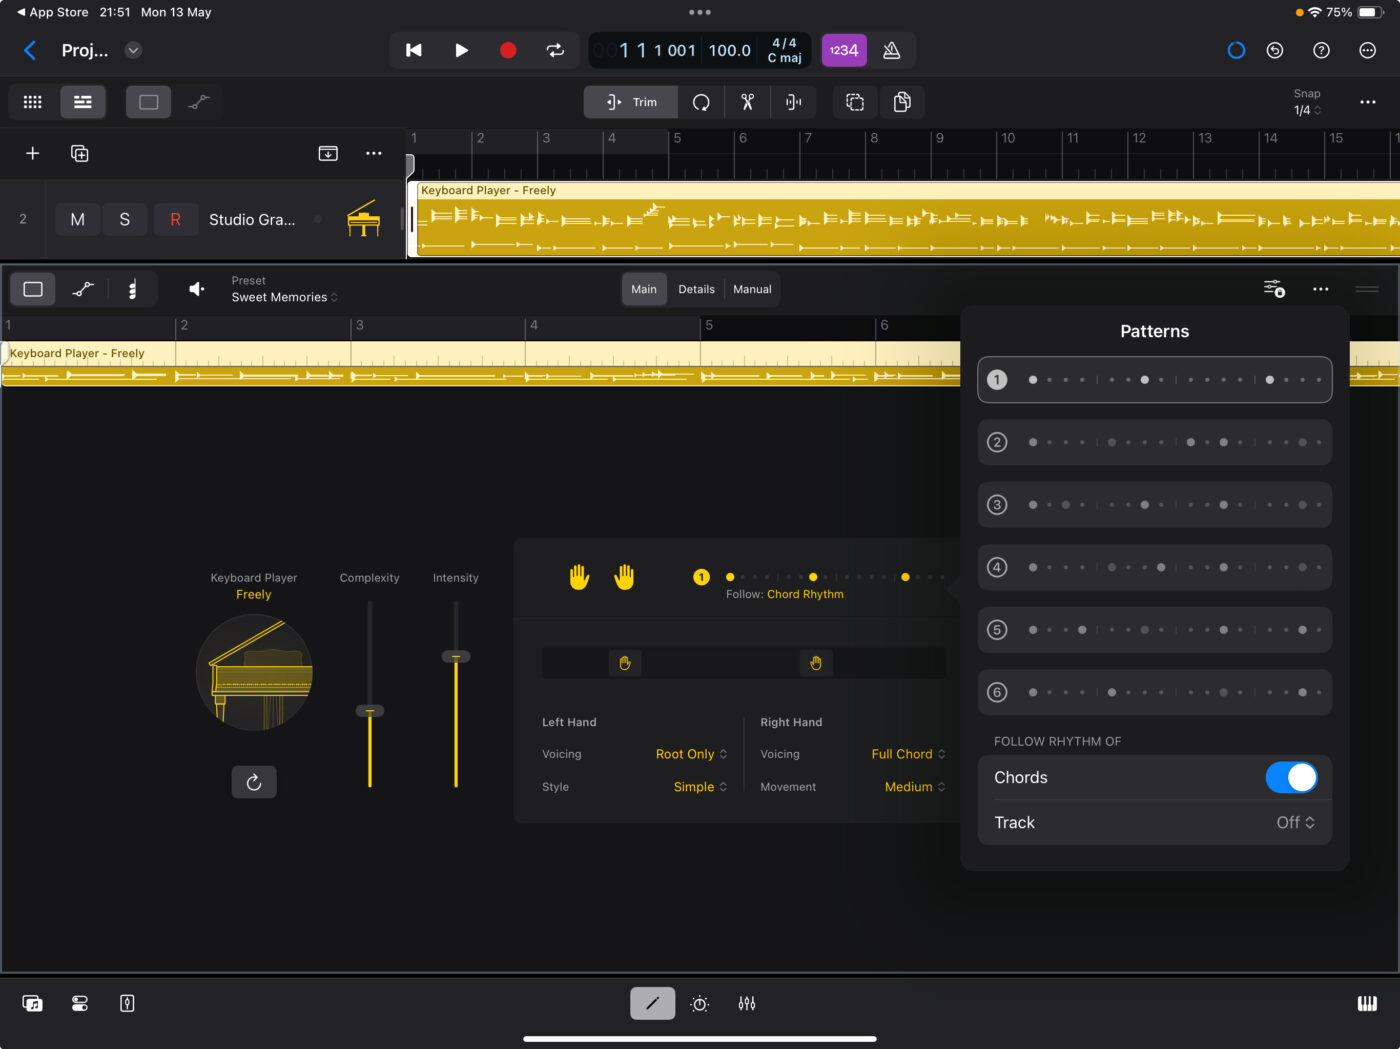Toggle cycle loop mode
The height and width of the screenshot is (1049, 1400).
pos(555,50)
